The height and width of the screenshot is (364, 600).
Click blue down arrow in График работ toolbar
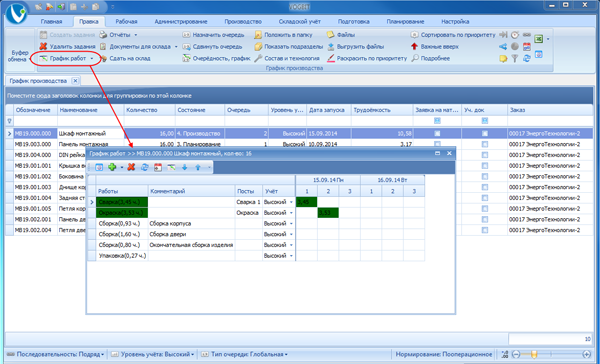[x=184, y=167]
